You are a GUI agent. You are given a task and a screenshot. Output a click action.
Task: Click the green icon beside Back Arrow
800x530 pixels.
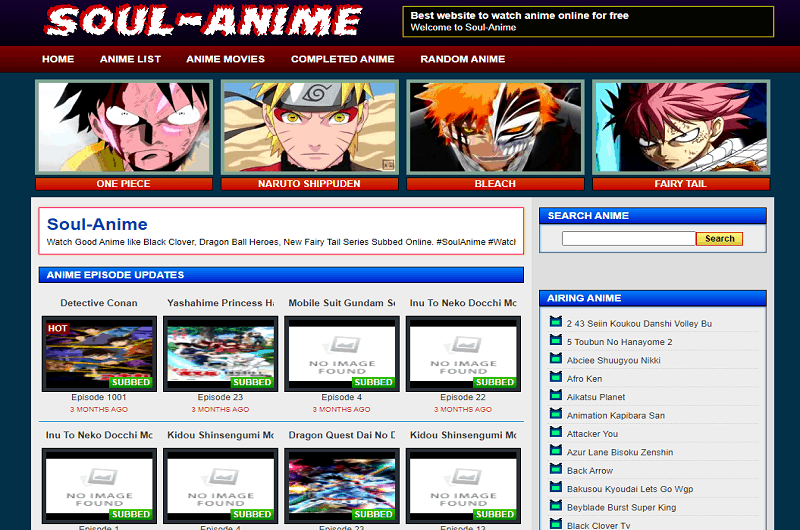(x=556, y=470)
